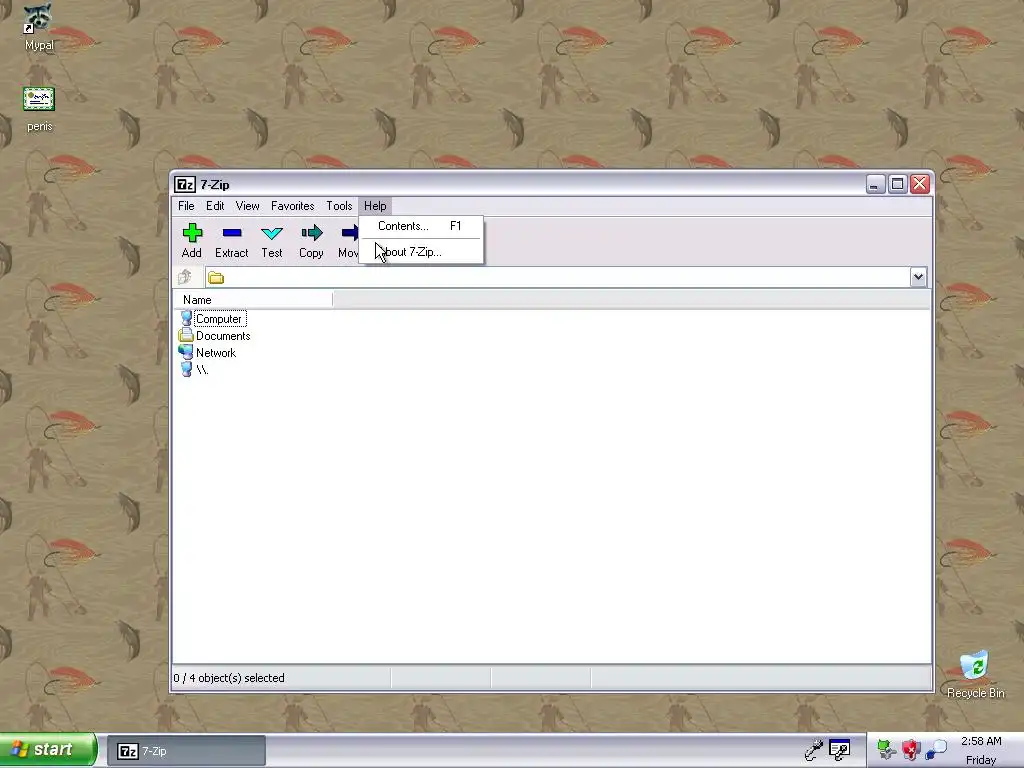1024x768 pixels.
Task: Open the Favorites menu
Action: pos(293,206)
